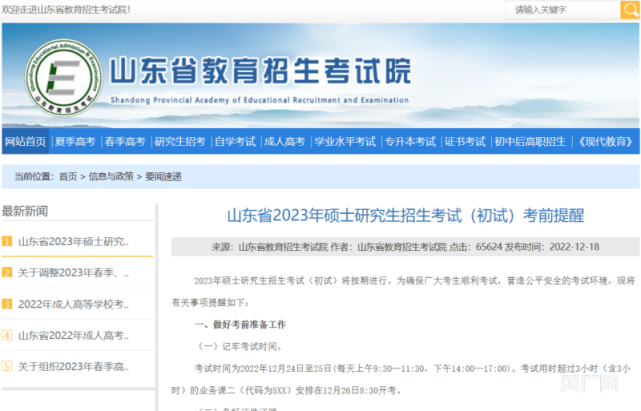The height and width of the screenshot is (411, 641).
Task: Click the publish date 2022-12-18
Action: tap(574, 247)
